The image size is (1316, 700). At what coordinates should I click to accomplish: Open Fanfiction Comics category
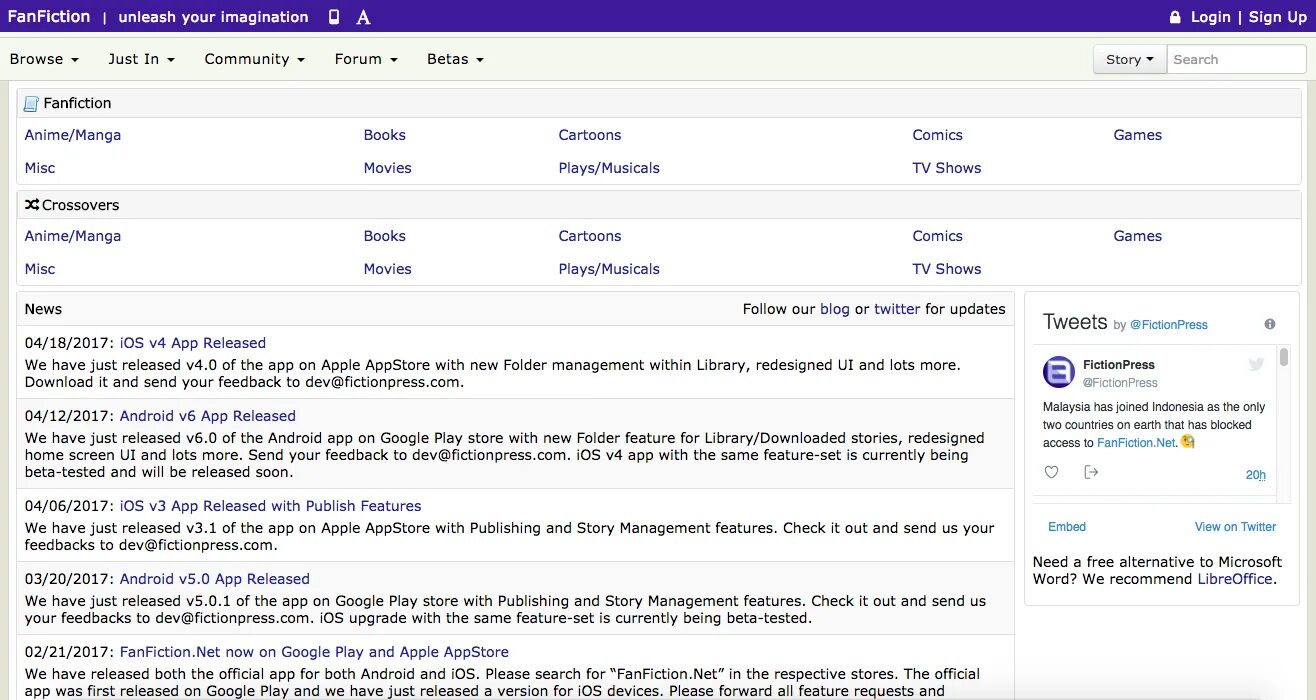[938, 135]
